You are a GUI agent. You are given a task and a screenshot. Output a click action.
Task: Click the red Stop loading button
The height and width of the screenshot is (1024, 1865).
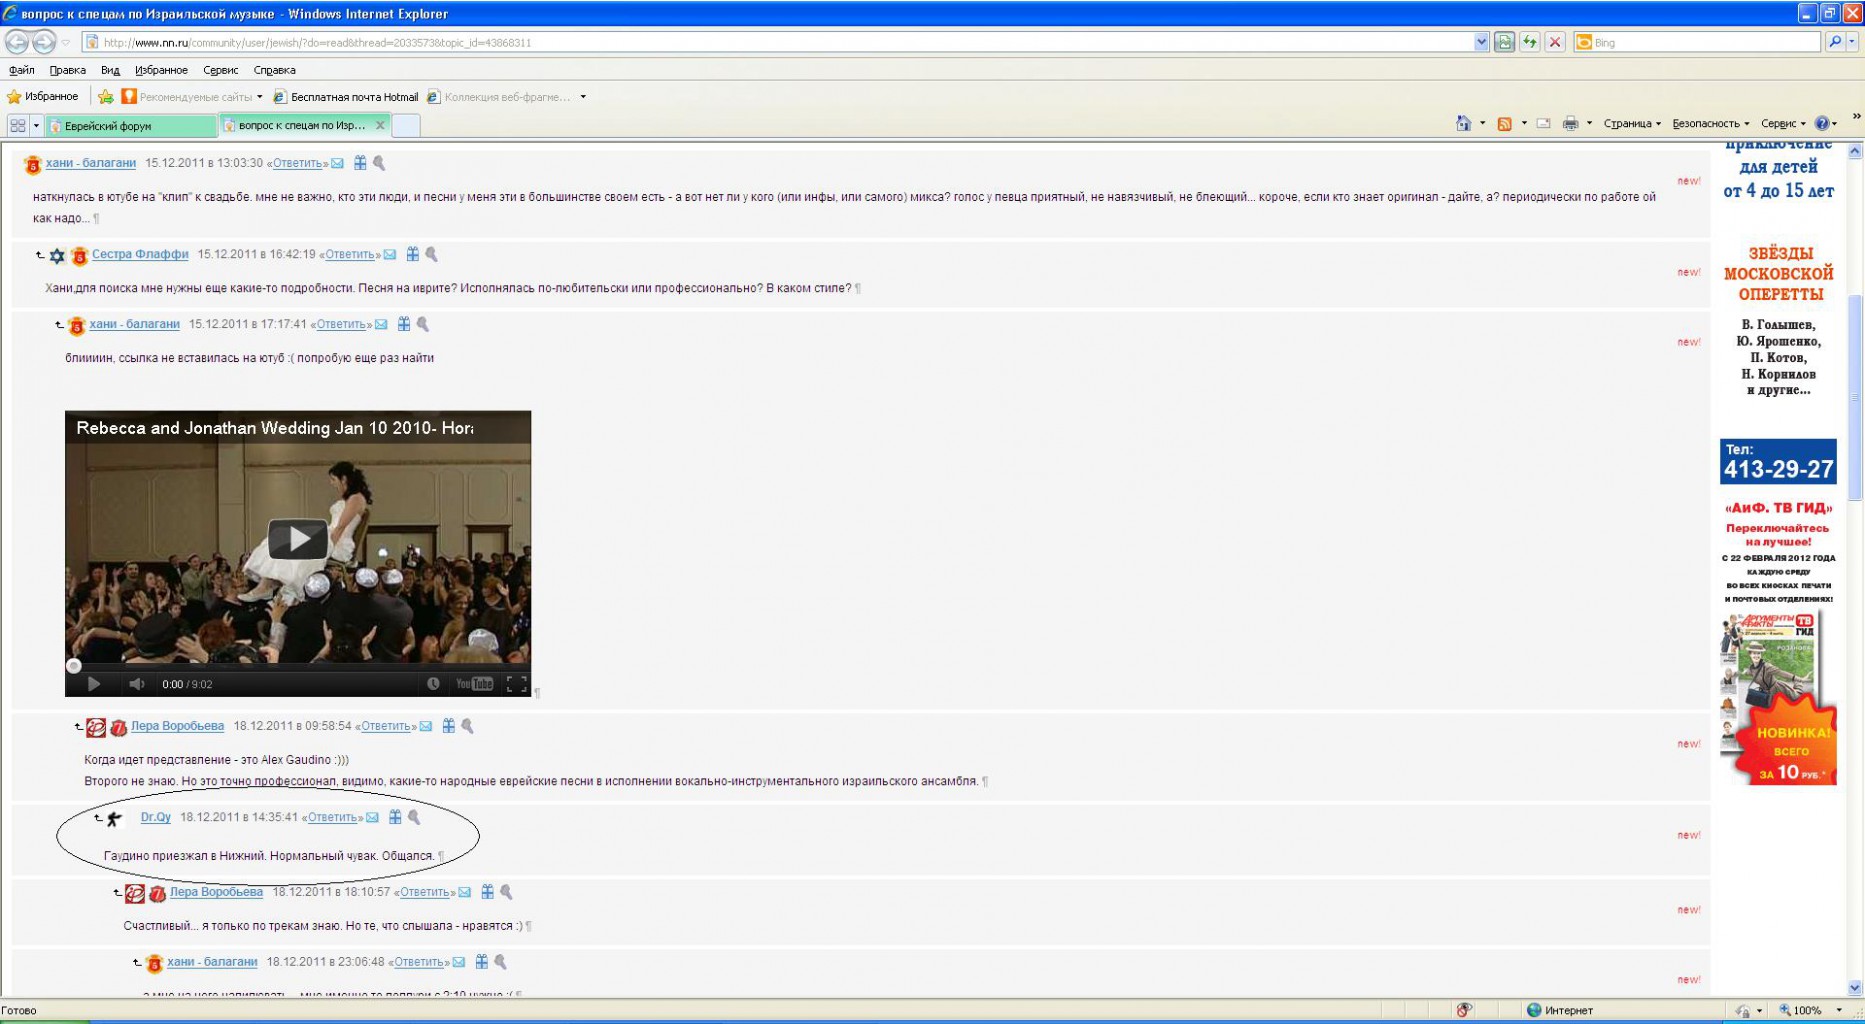point(1554,42)
